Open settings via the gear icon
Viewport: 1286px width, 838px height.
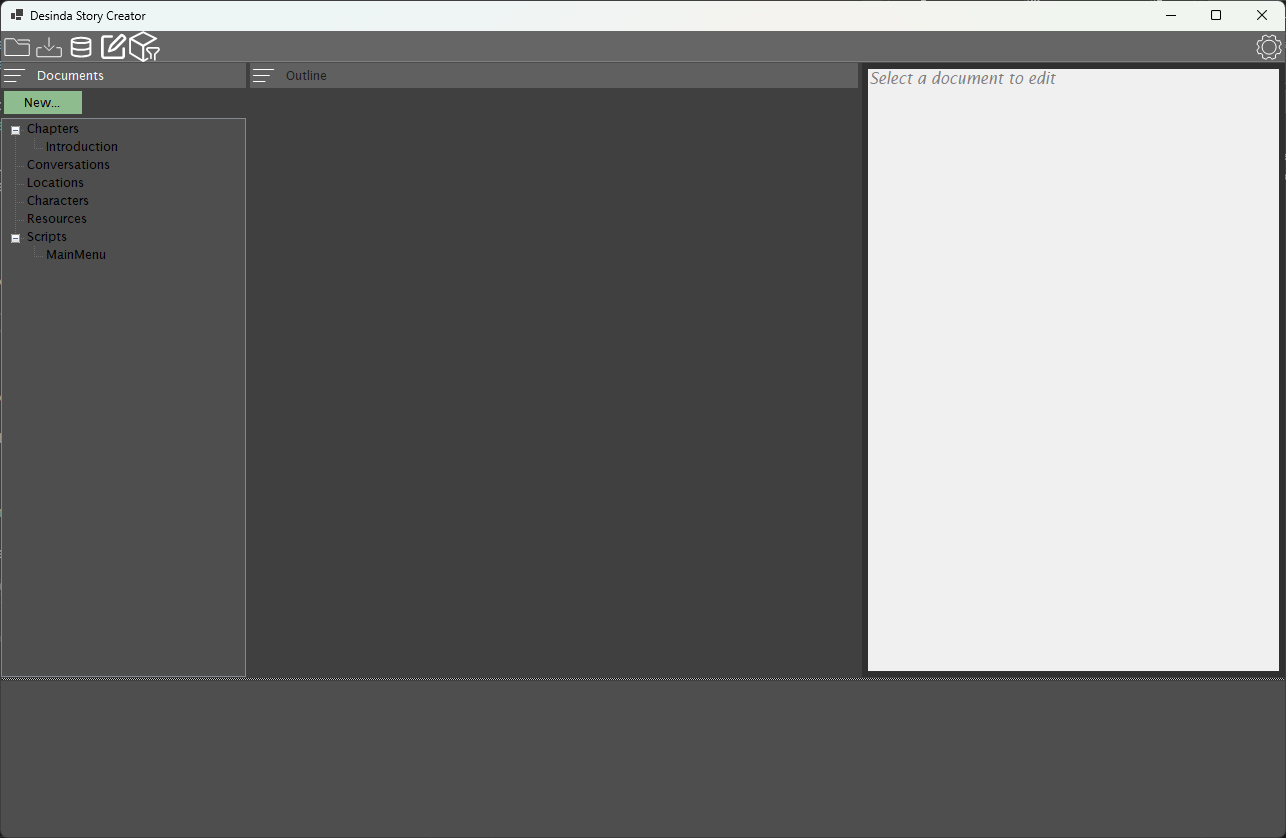coord(1268,47)
